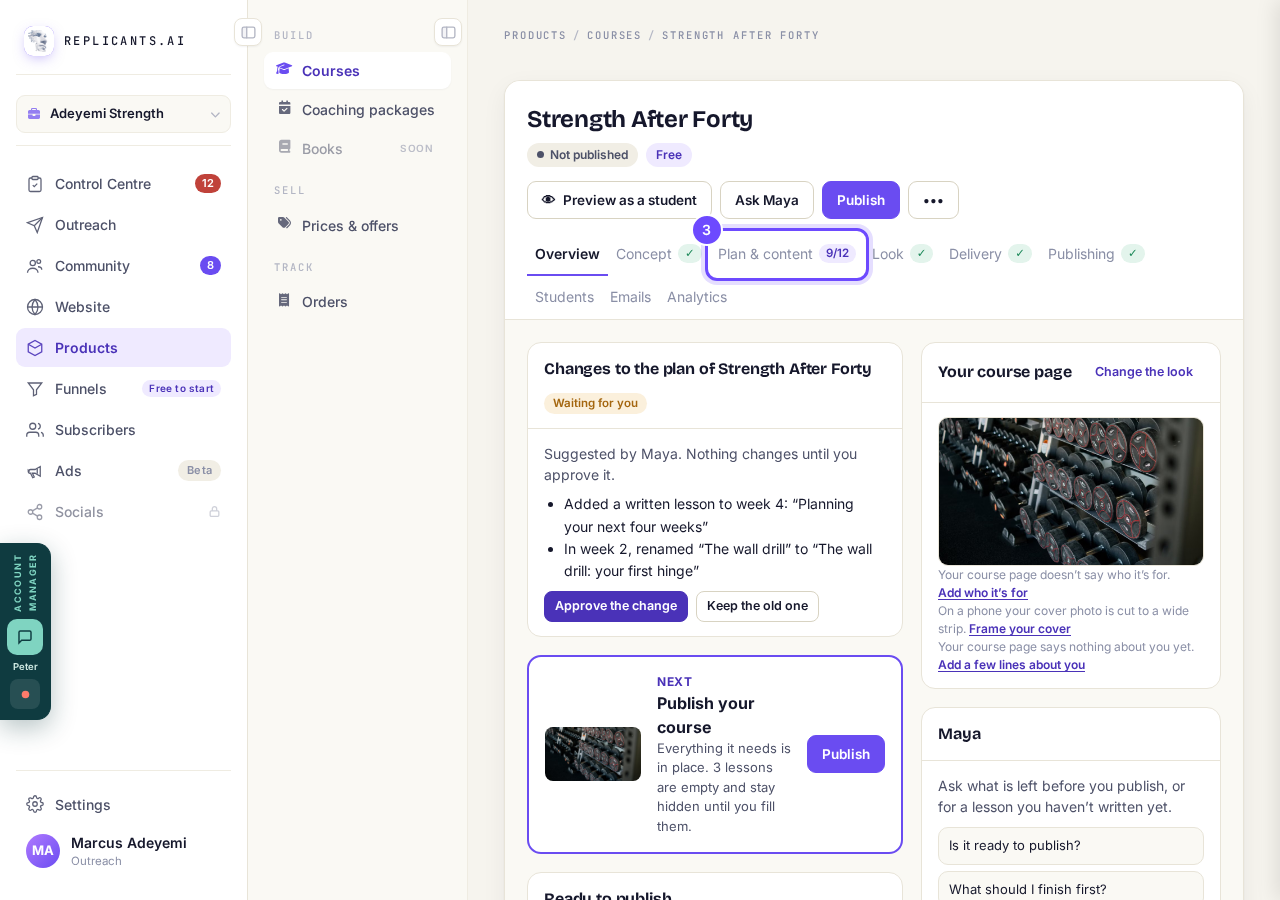Open the Adeyemi Strength workspace dropdown
Screen dimensions: 1280x900
[x=123, y=114]
